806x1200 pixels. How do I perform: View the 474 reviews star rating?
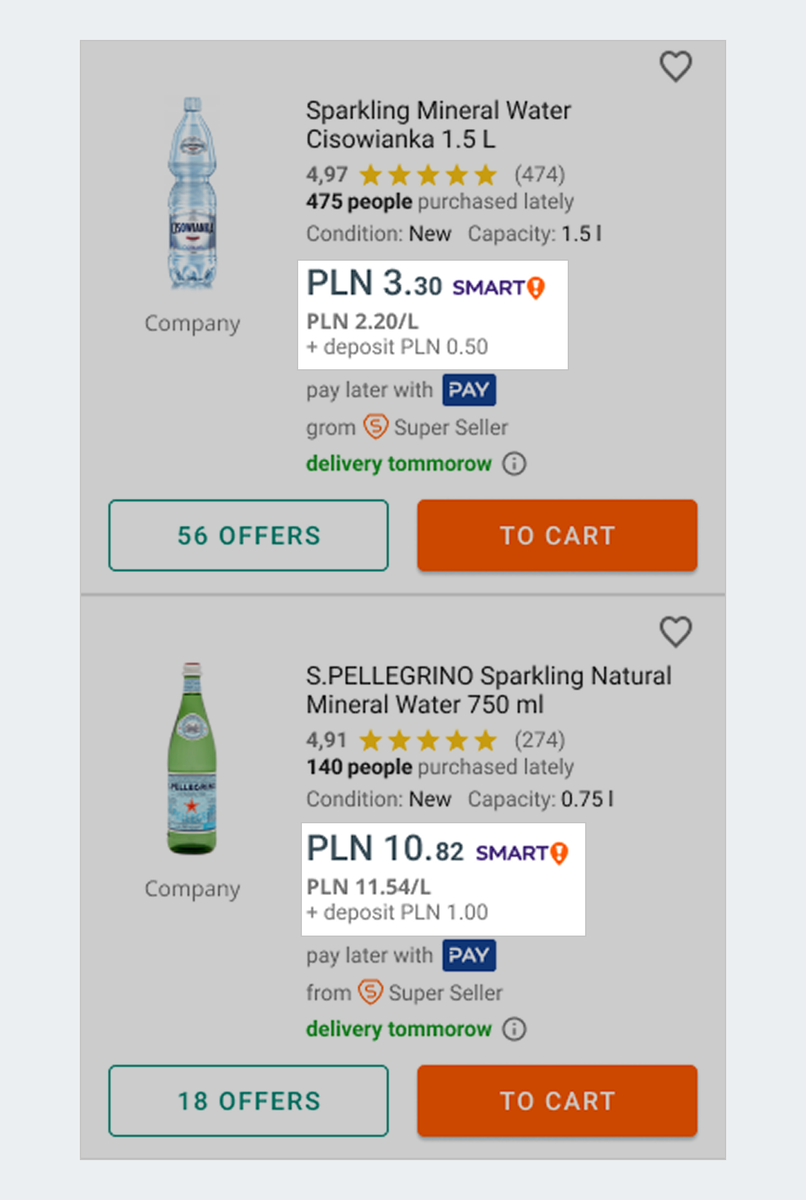pyautogui.click(x=428, y=176)
